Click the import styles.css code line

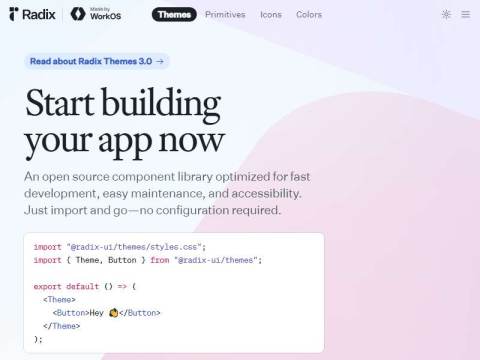pyautogui.click(x=120, y=247)
